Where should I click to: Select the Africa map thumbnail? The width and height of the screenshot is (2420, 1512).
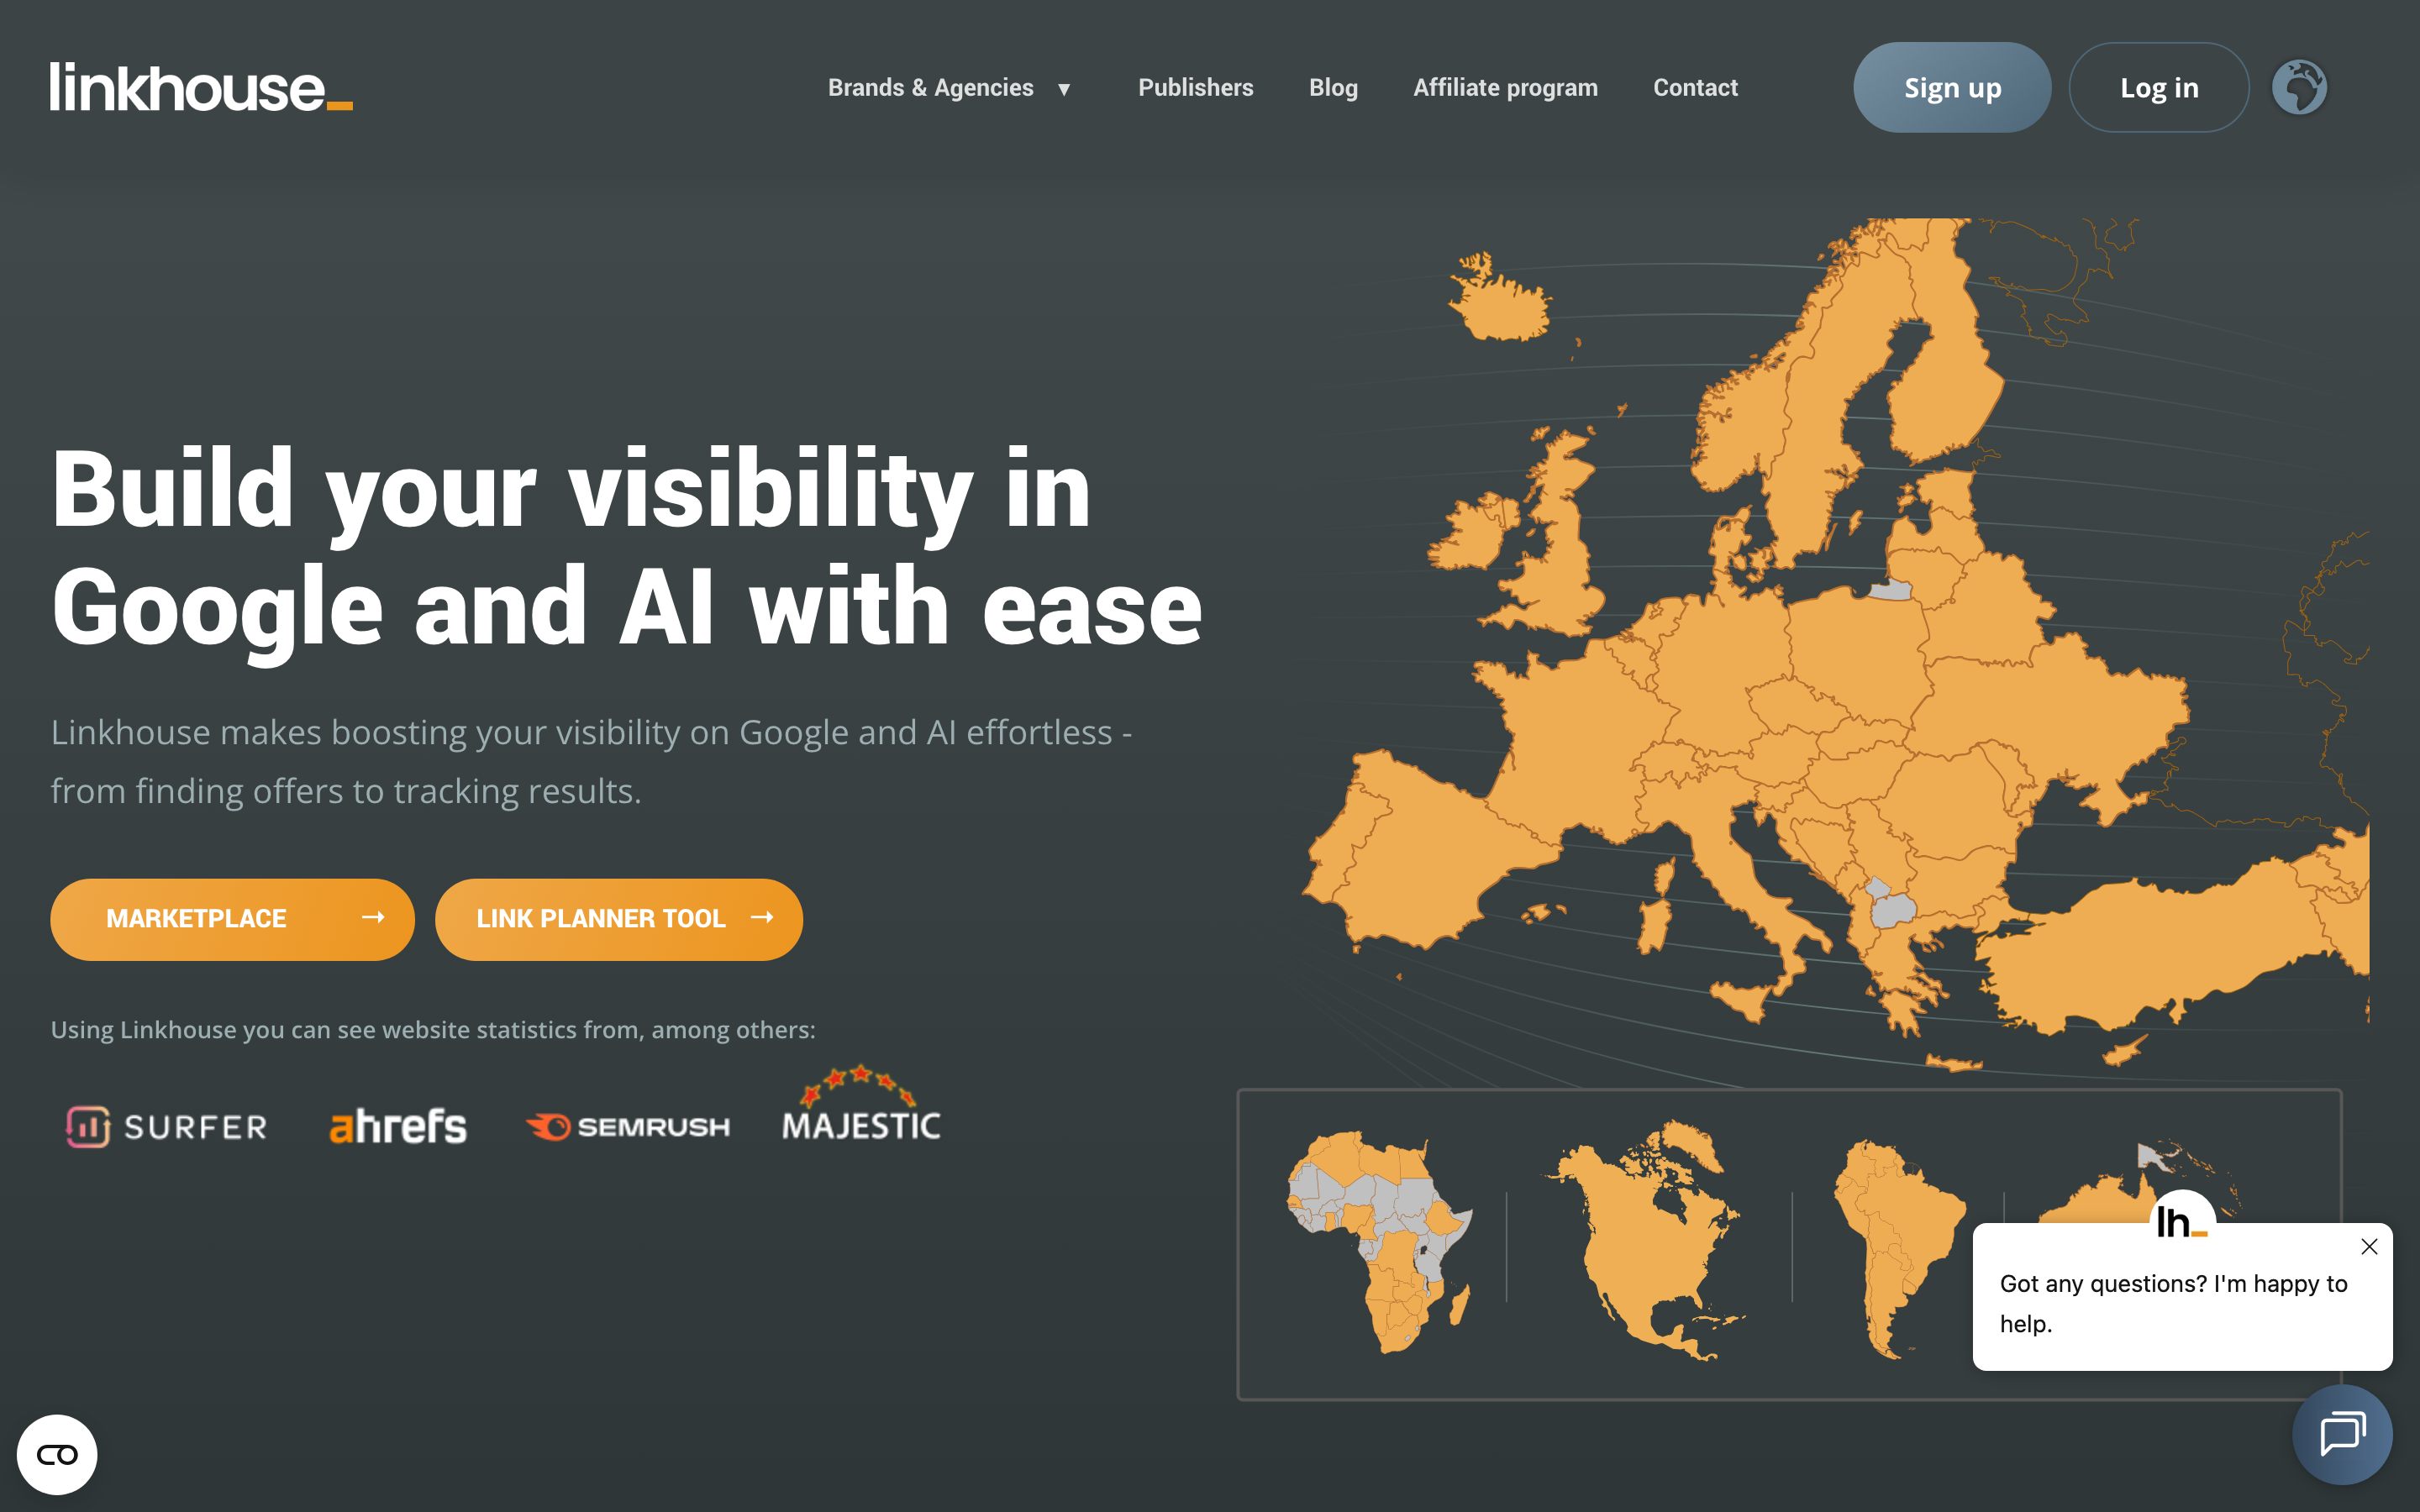[1380, 1242]
